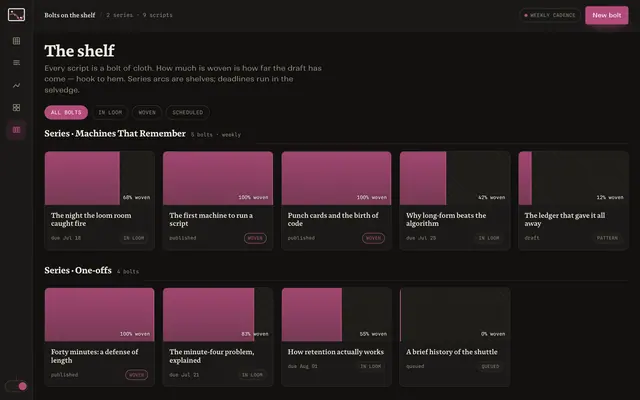Image resolution: width=640 pixels, height=400 pixels.
Task: Switch to the WOVEN filter pill
Action: click(x=147, y=112)
